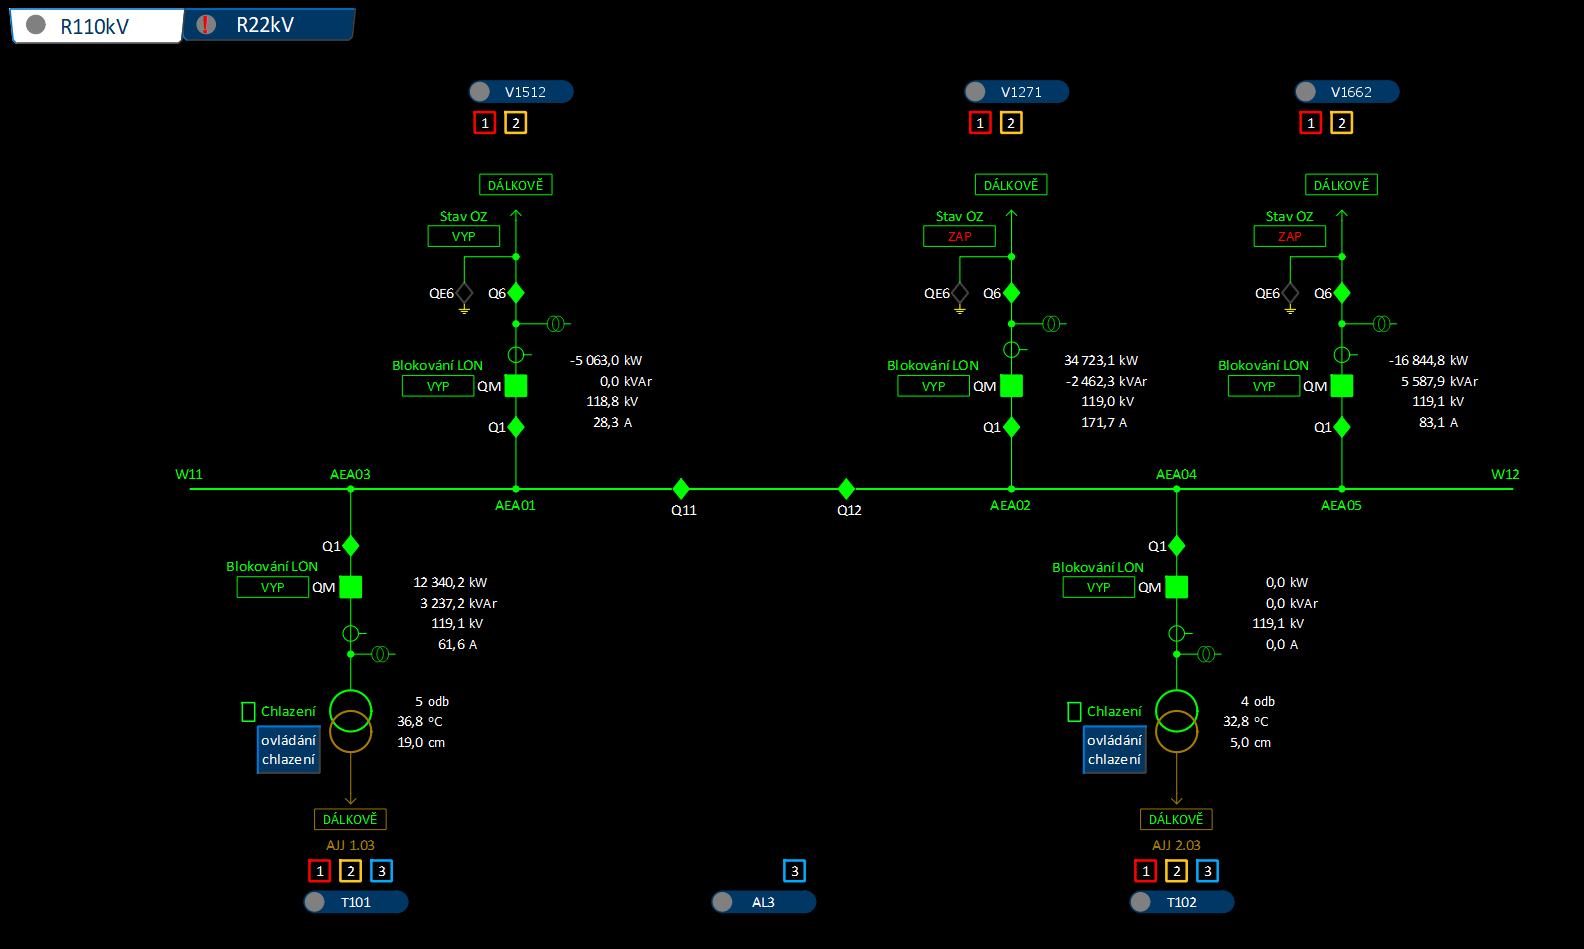
Task: Click the QM breaker above T102
Action: click(1177, 587)
